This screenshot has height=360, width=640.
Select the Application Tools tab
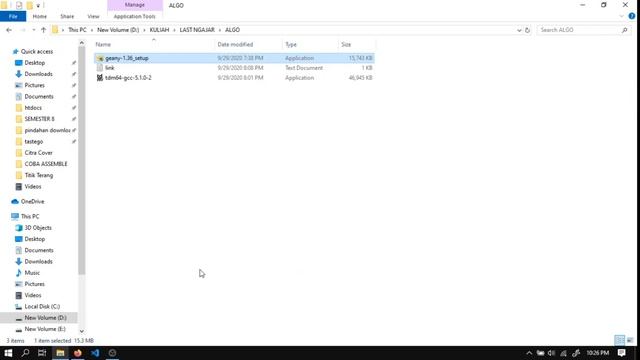(135, 16)
